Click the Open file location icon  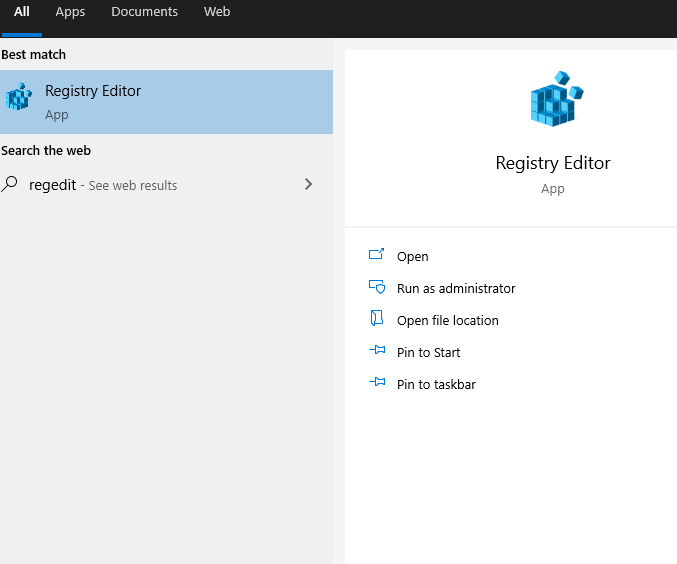pos(376,318)
